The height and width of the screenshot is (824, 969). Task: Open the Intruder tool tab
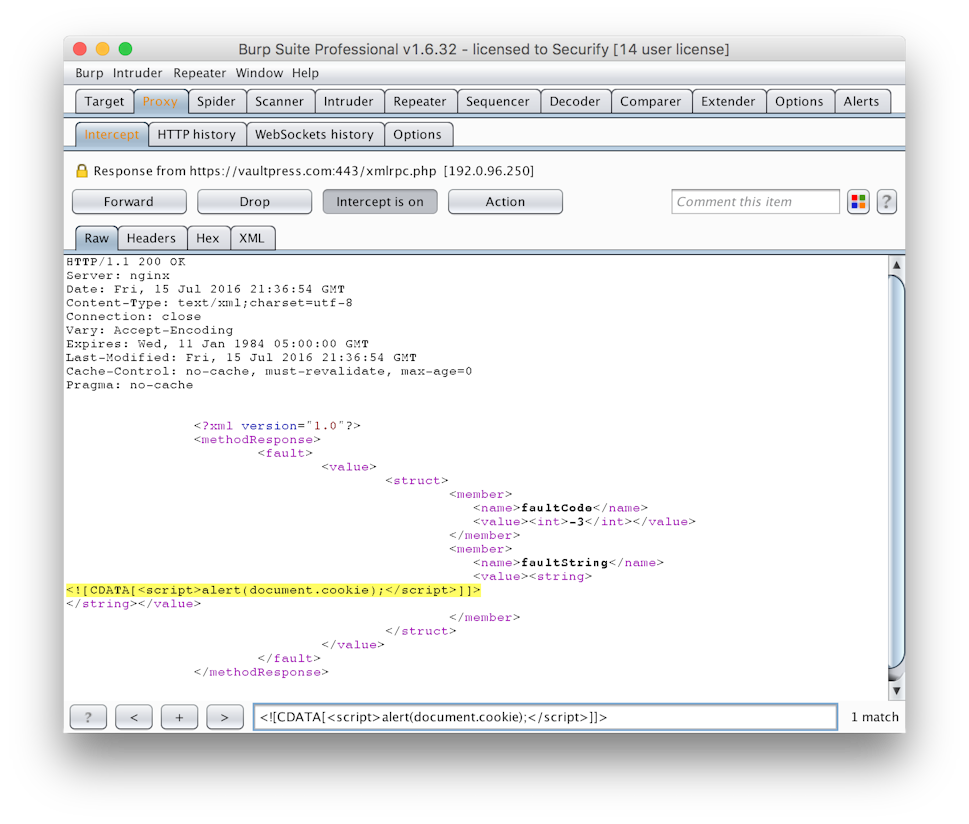click(x=349, y=101)
